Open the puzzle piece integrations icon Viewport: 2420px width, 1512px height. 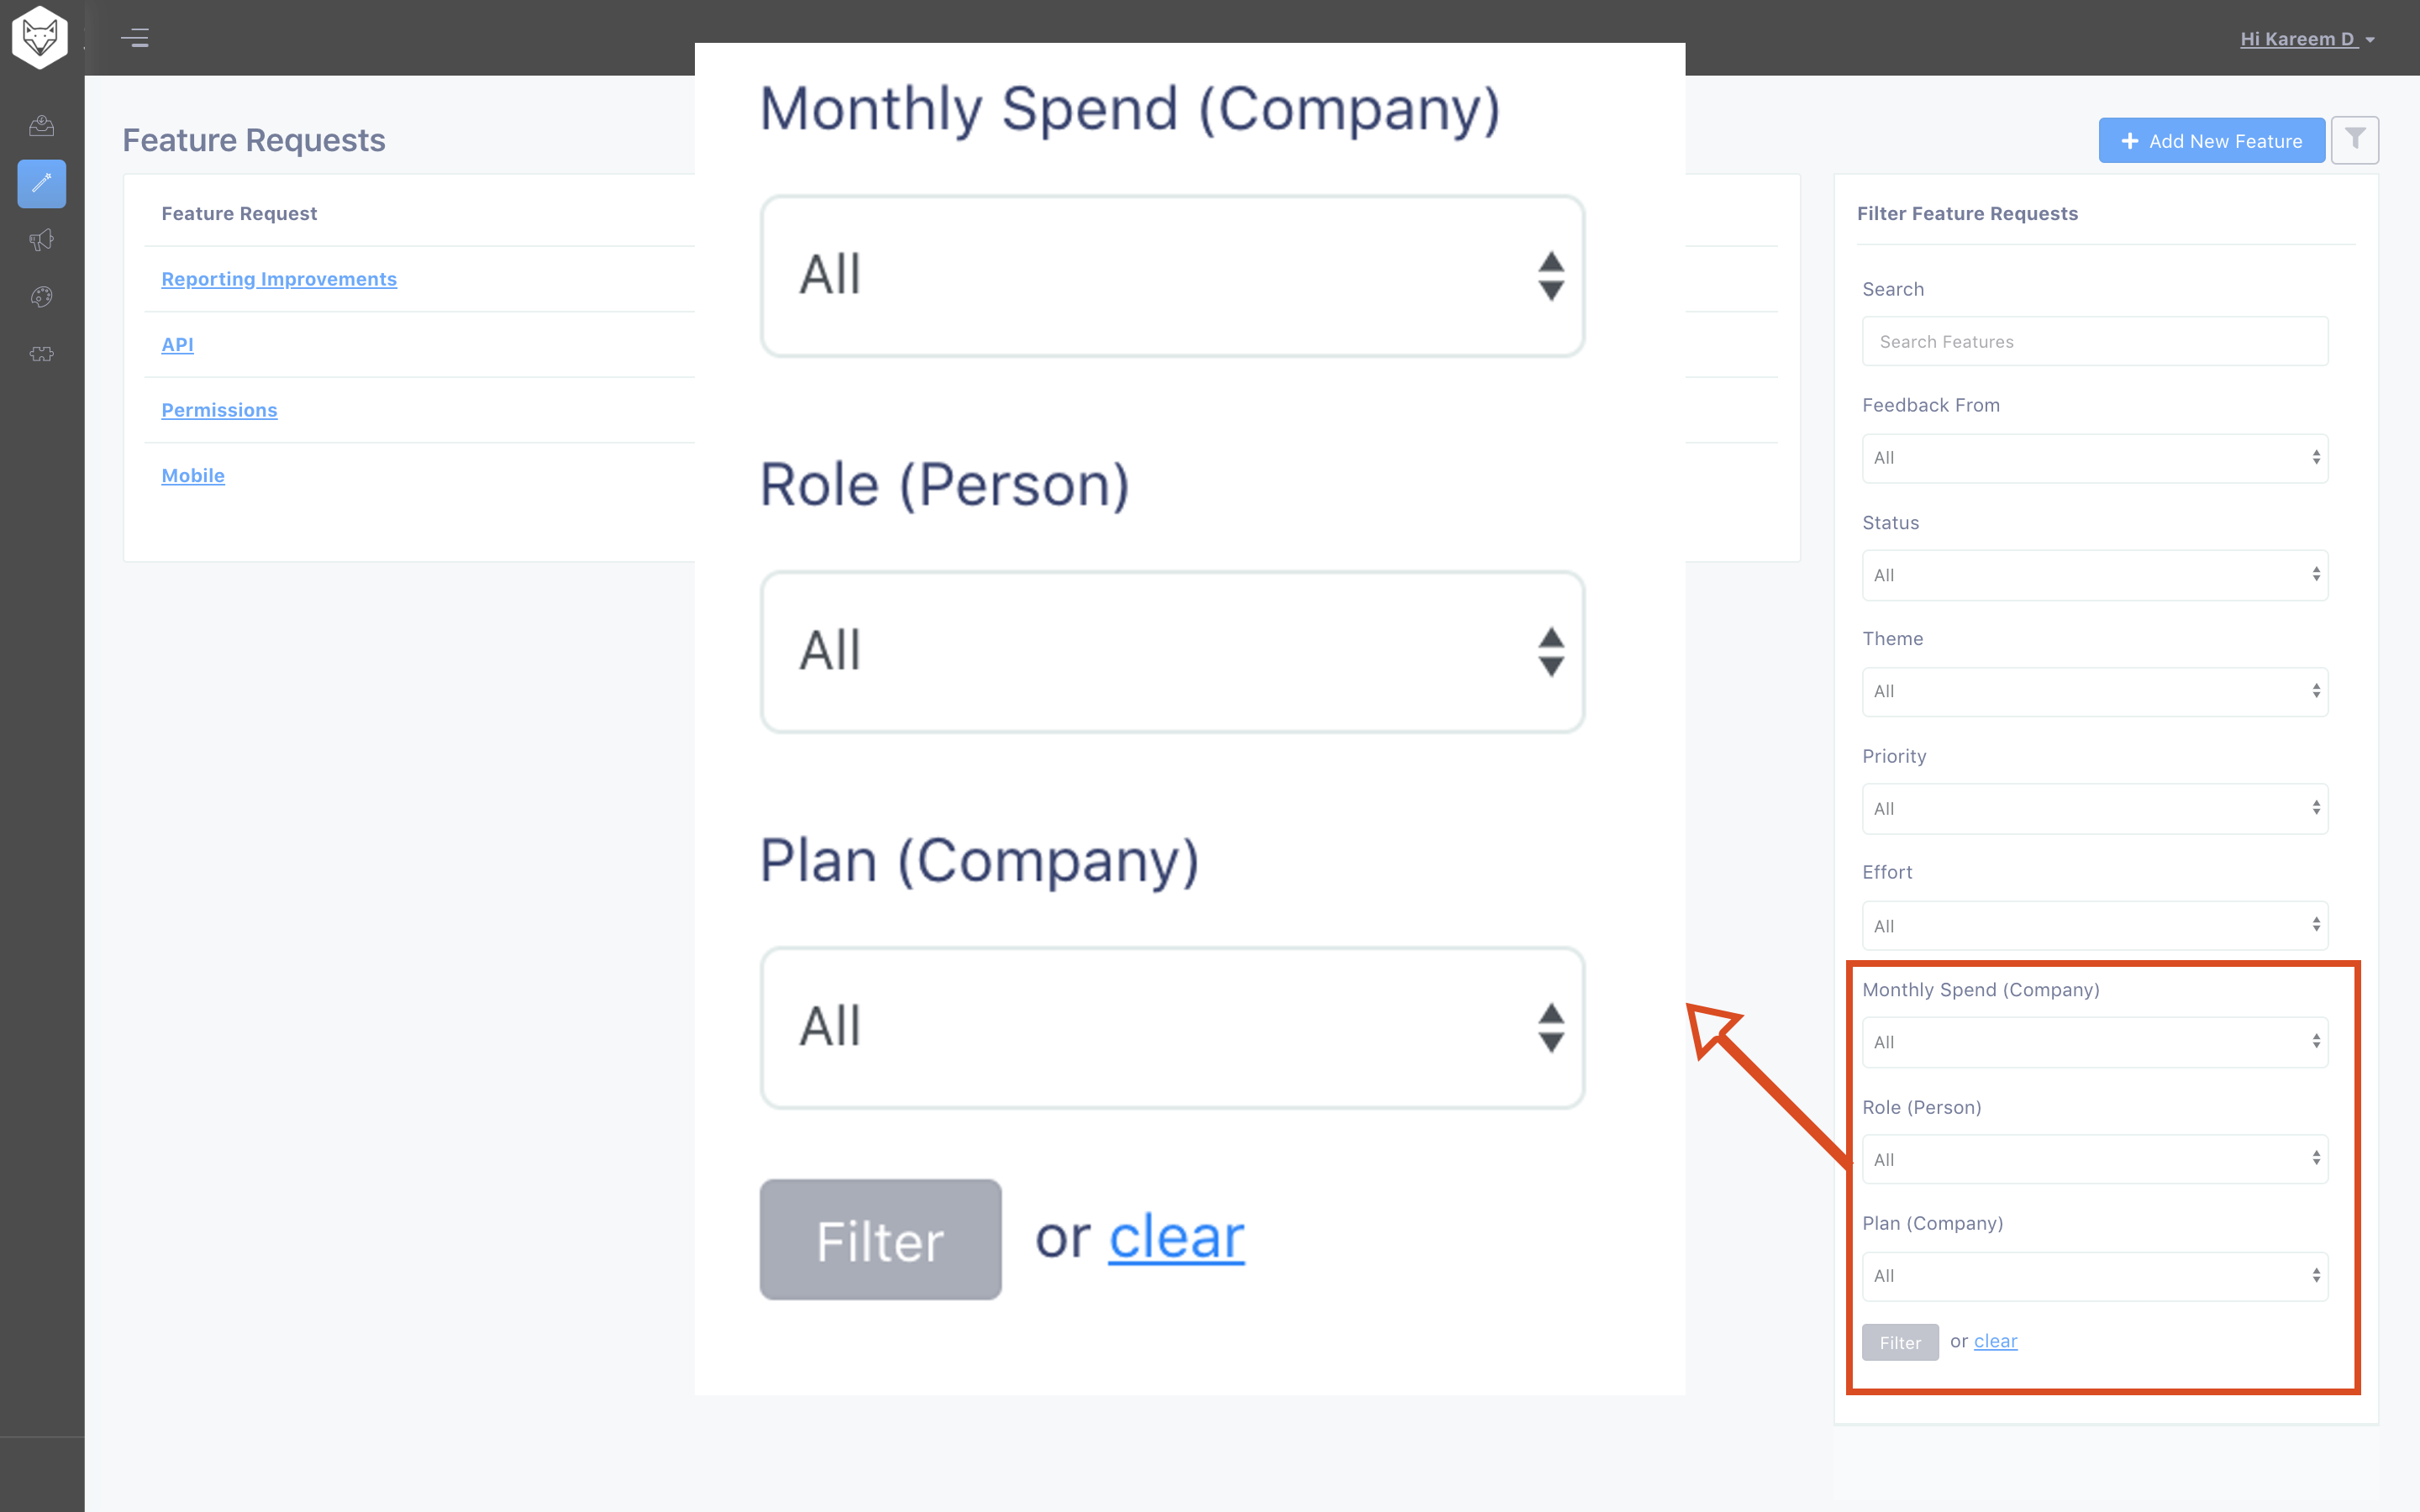41,354
